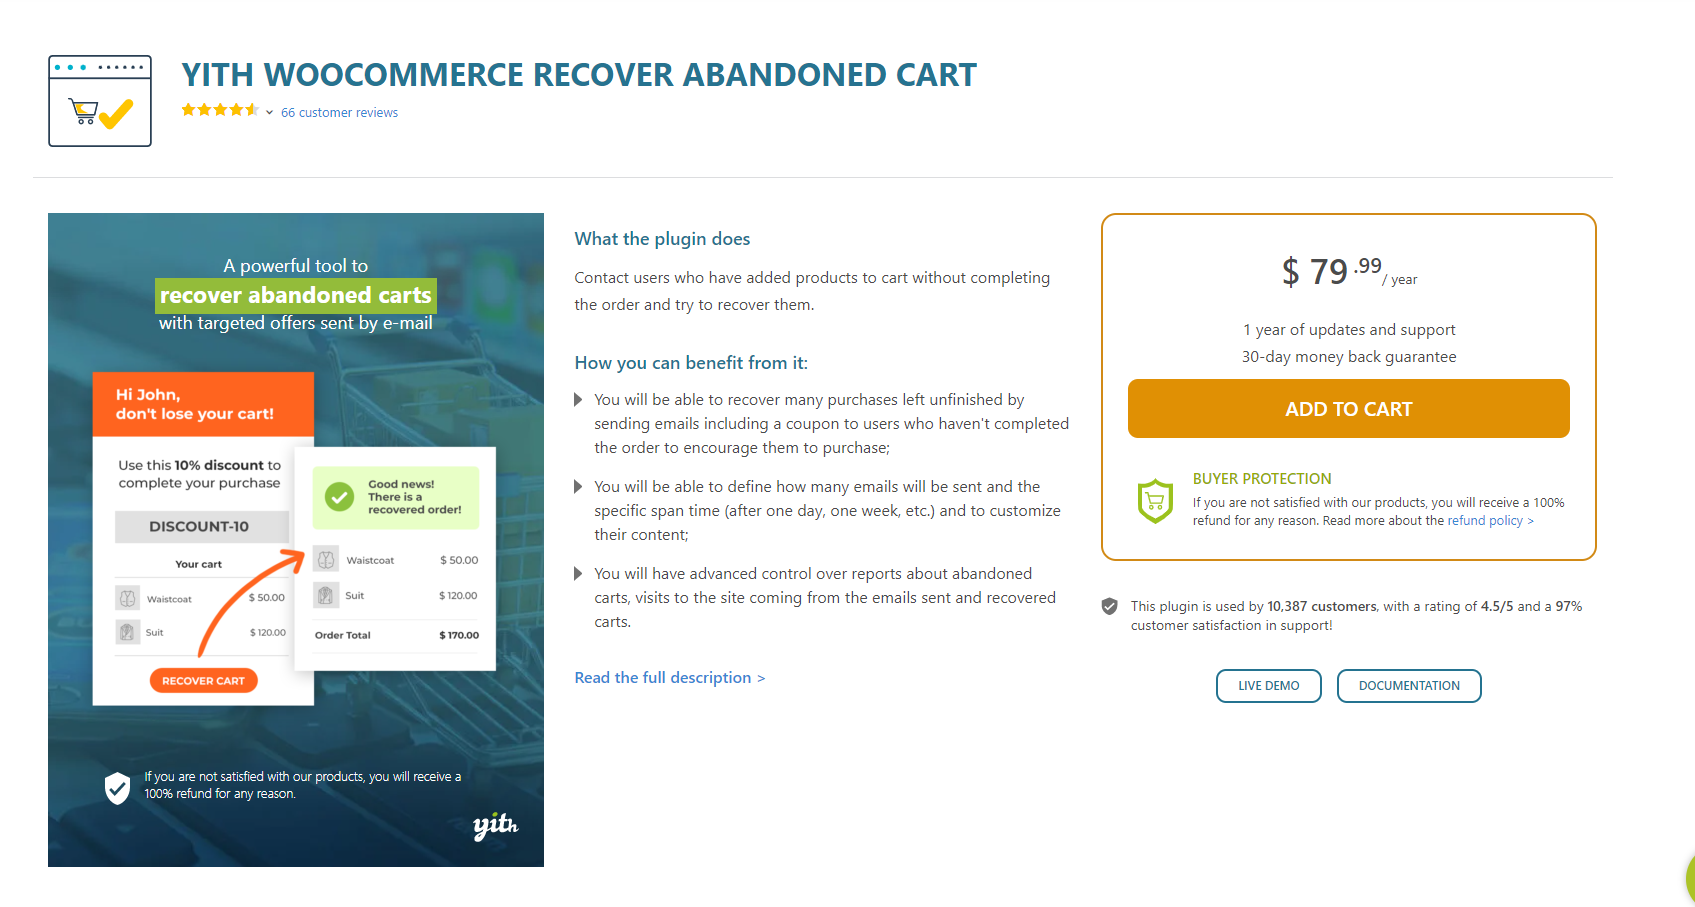Click the five-star rating icons
1695x907 pixels.
point(220,110)
